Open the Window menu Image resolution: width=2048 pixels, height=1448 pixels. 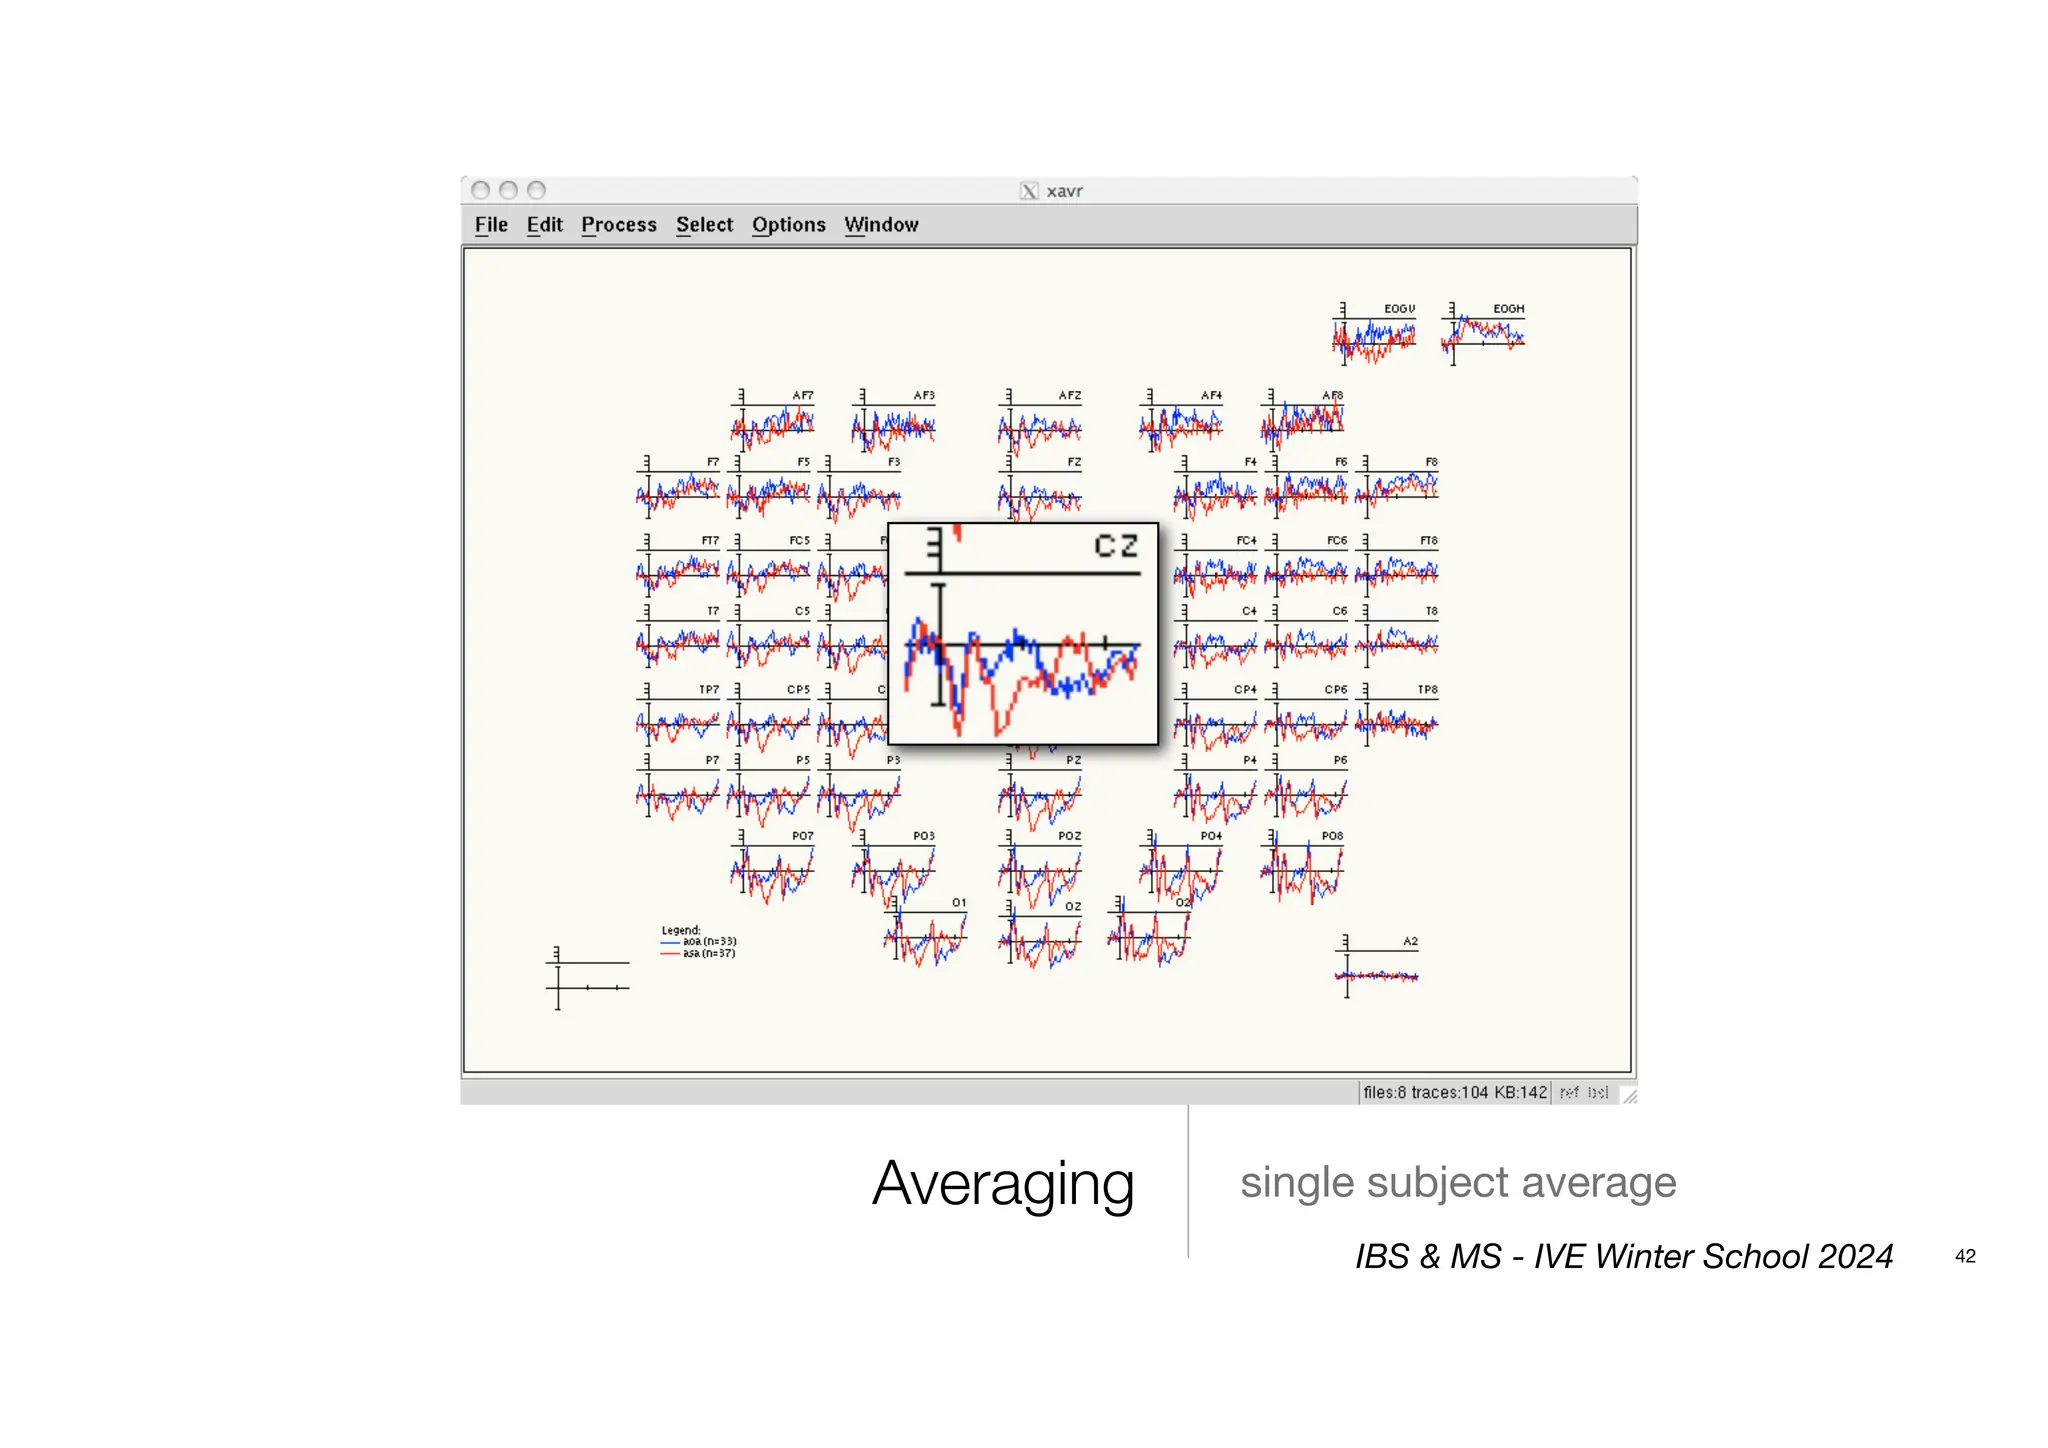pyautogui.click(x=880, y=225)
